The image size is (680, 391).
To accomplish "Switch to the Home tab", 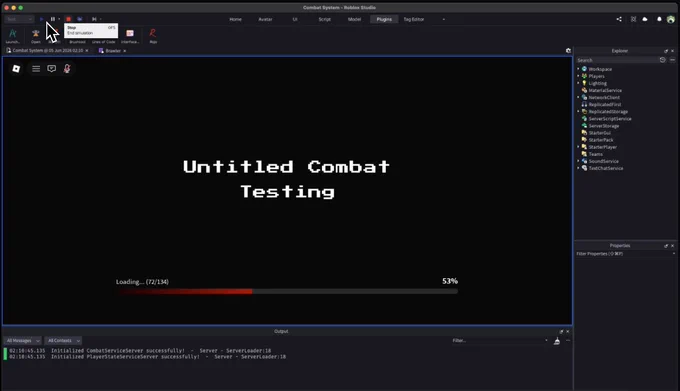I will 235,19.
